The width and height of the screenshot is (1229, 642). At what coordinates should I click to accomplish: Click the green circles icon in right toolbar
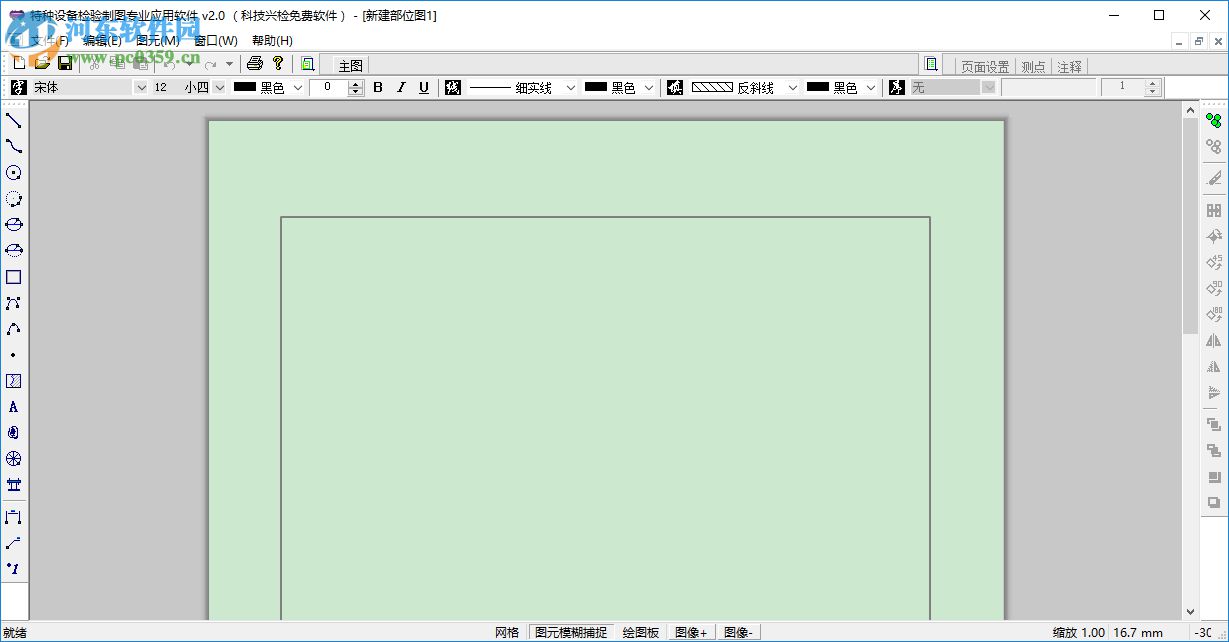[x=1214, y=121]
